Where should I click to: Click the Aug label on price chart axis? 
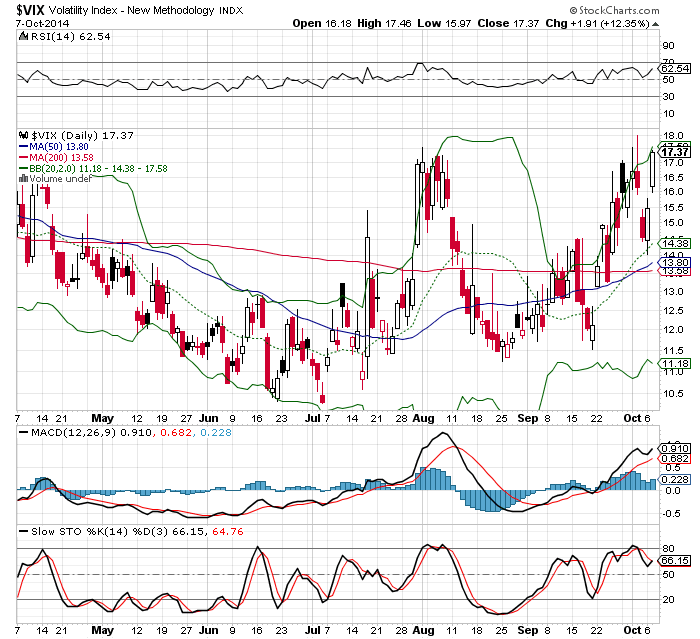[423, 418]
